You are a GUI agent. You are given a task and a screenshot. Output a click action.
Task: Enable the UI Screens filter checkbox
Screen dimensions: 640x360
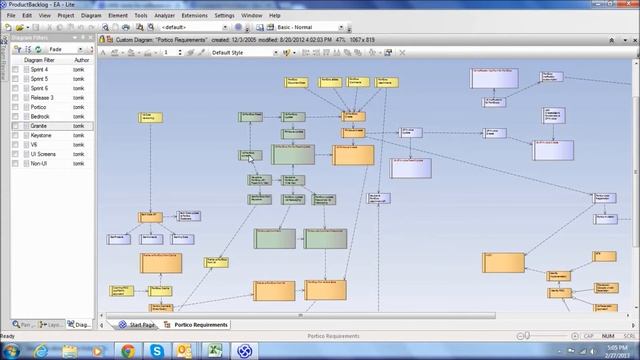click(16, 154)
